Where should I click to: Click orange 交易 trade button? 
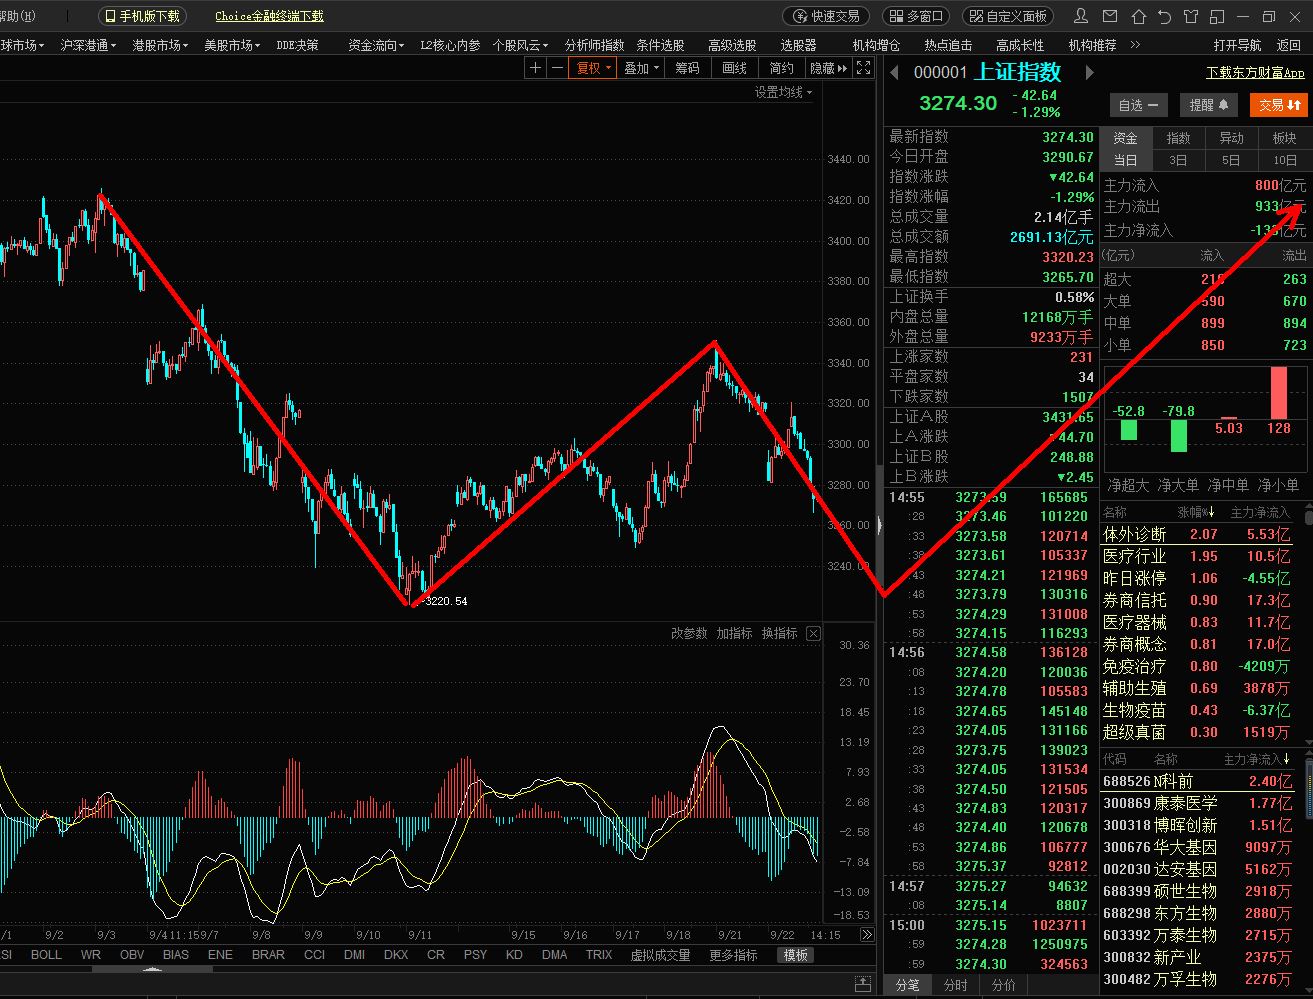coord(1278,105)
